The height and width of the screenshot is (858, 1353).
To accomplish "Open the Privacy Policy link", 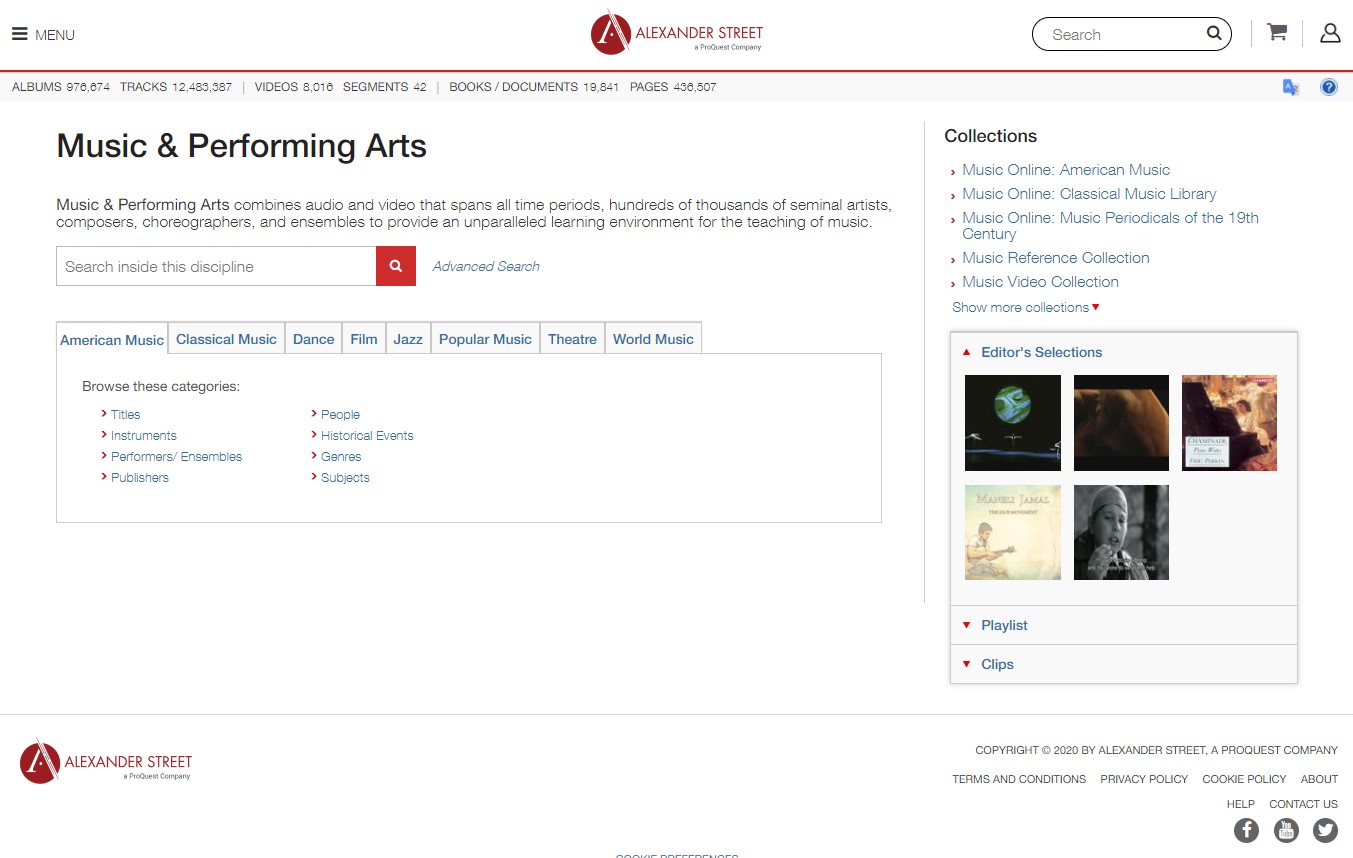I will pos(1144,779).
